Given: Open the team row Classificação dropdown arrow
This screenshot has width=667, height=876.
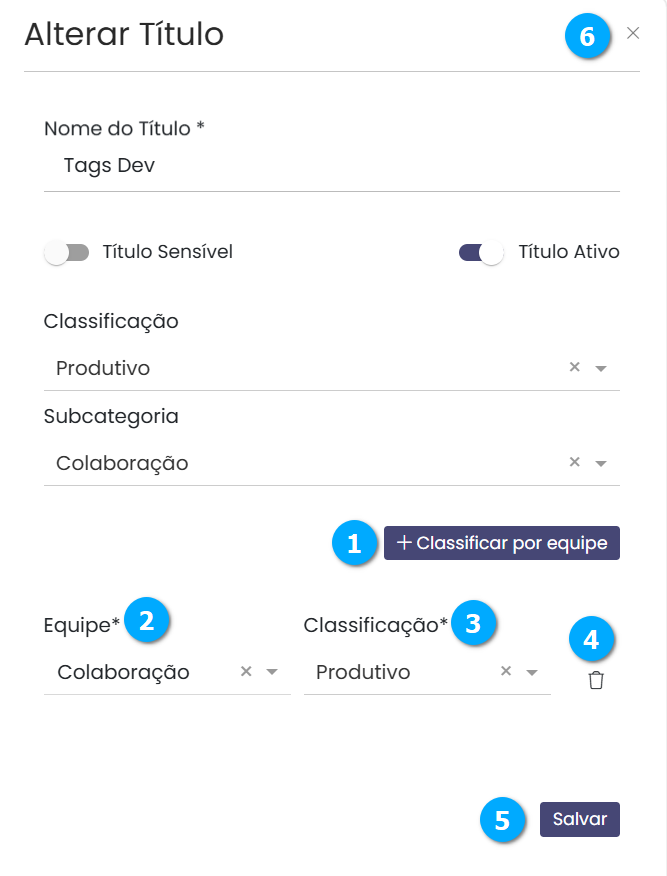Looking at the screenshot, I should point(532,672).
